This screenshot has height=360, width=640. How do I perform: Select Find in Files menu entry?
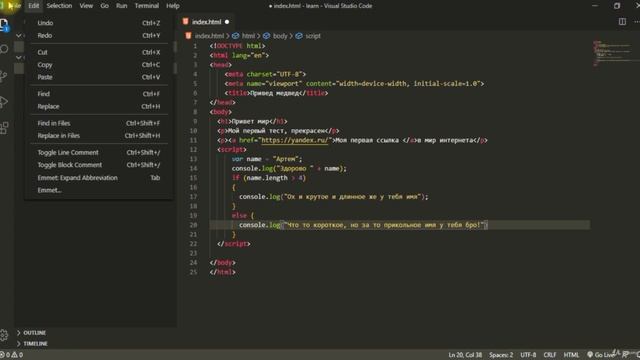pos(99,123)
